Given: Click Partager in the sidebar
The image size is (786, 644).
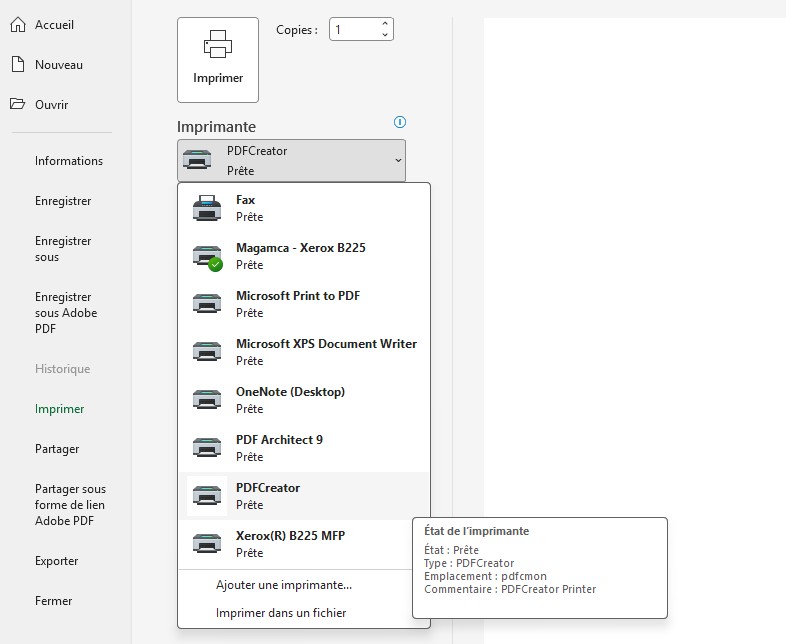Looking at the screenshot, I should [57, 449].
